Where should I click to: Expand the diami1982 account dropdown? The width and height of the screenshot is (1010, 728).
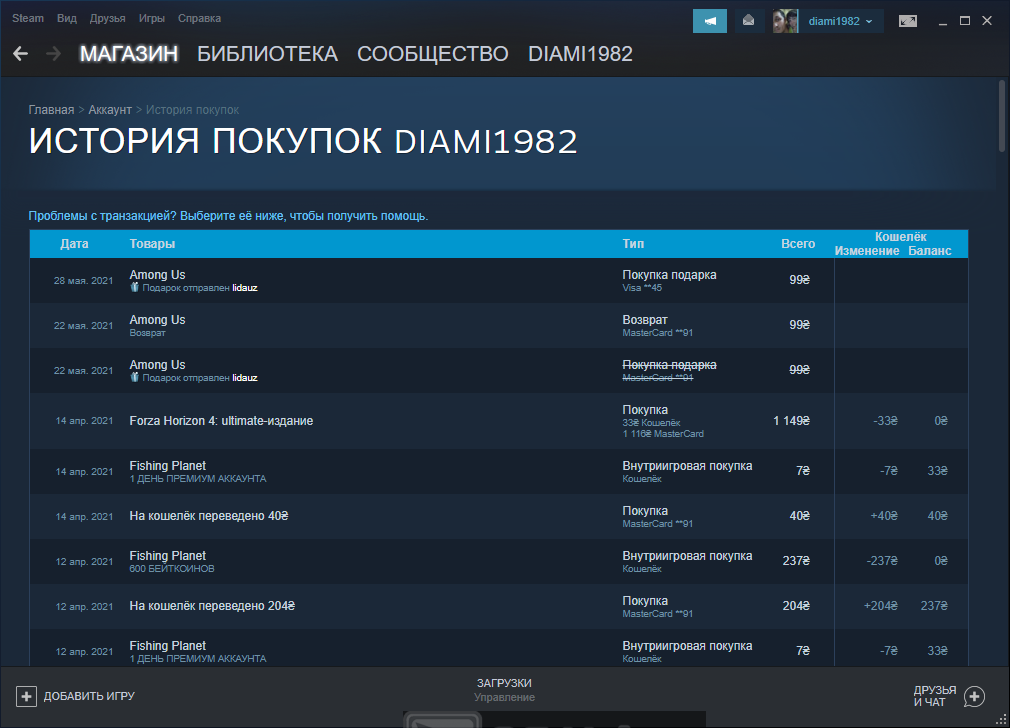click(x=840, y=21)
